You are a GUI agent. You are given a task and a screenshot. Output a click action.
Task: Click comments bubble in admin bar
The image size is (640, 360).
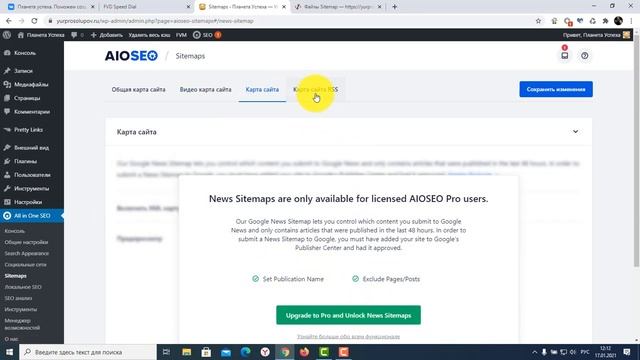(x=77, y=35)
